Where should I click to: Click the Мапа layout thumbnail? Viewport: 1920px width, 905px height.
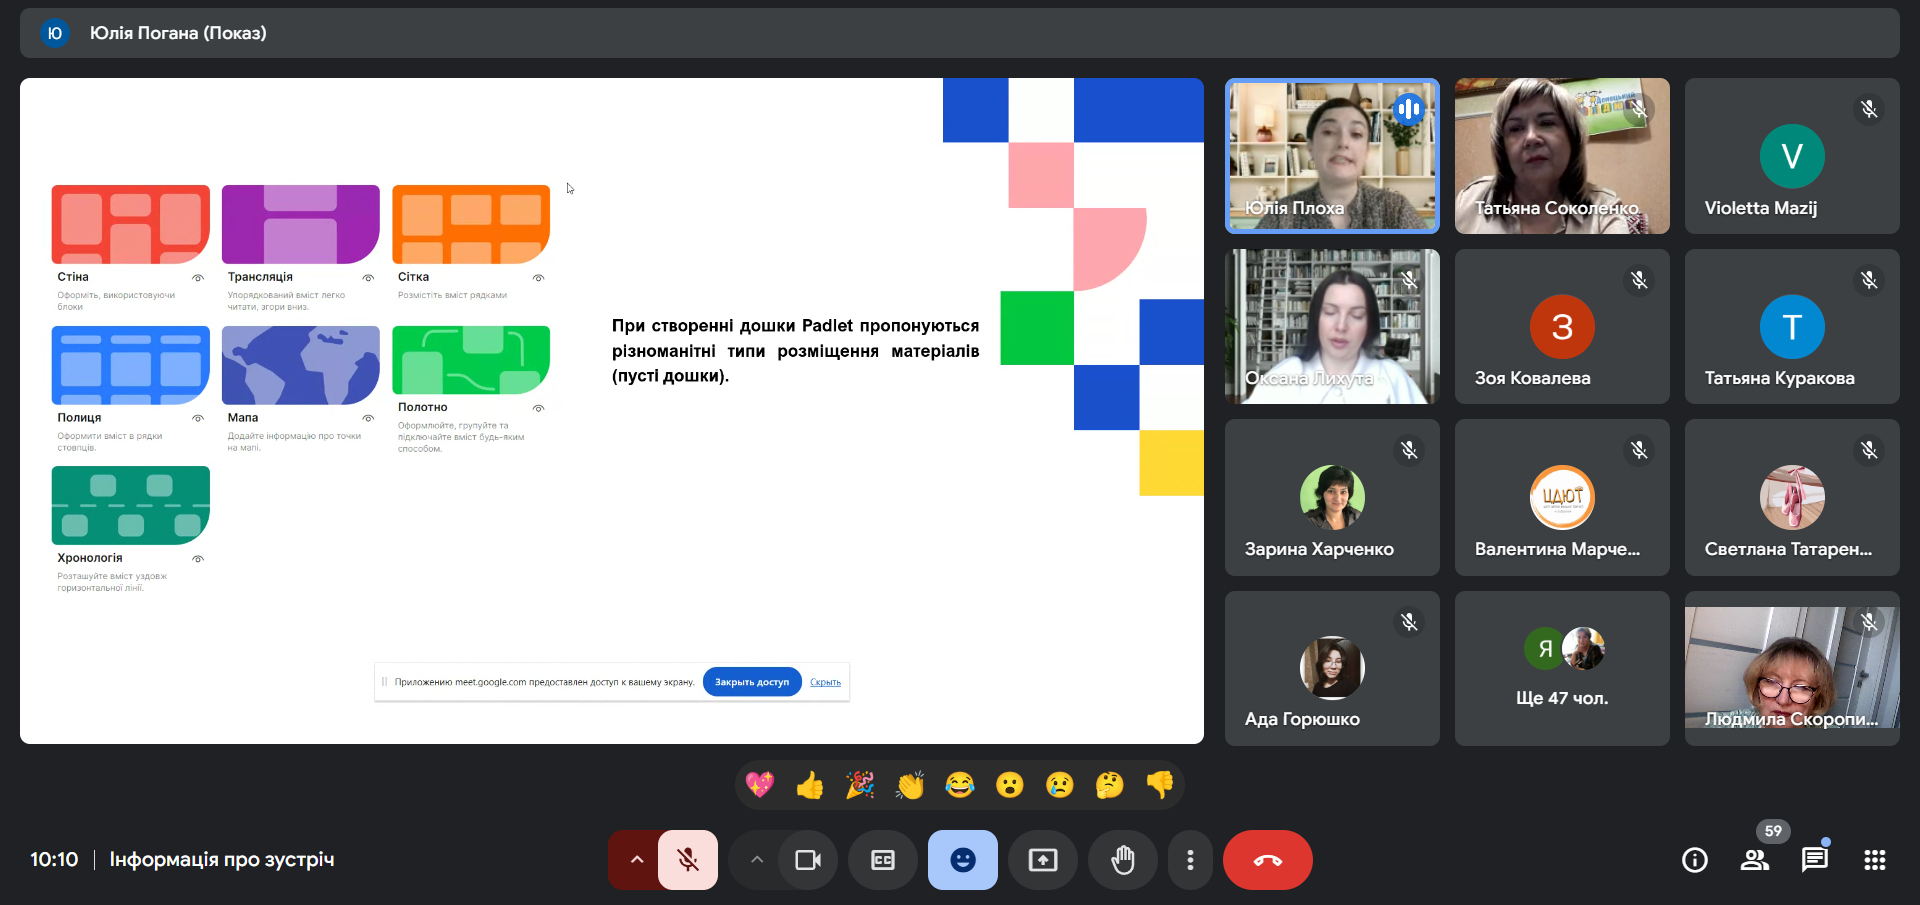point(300,365)
